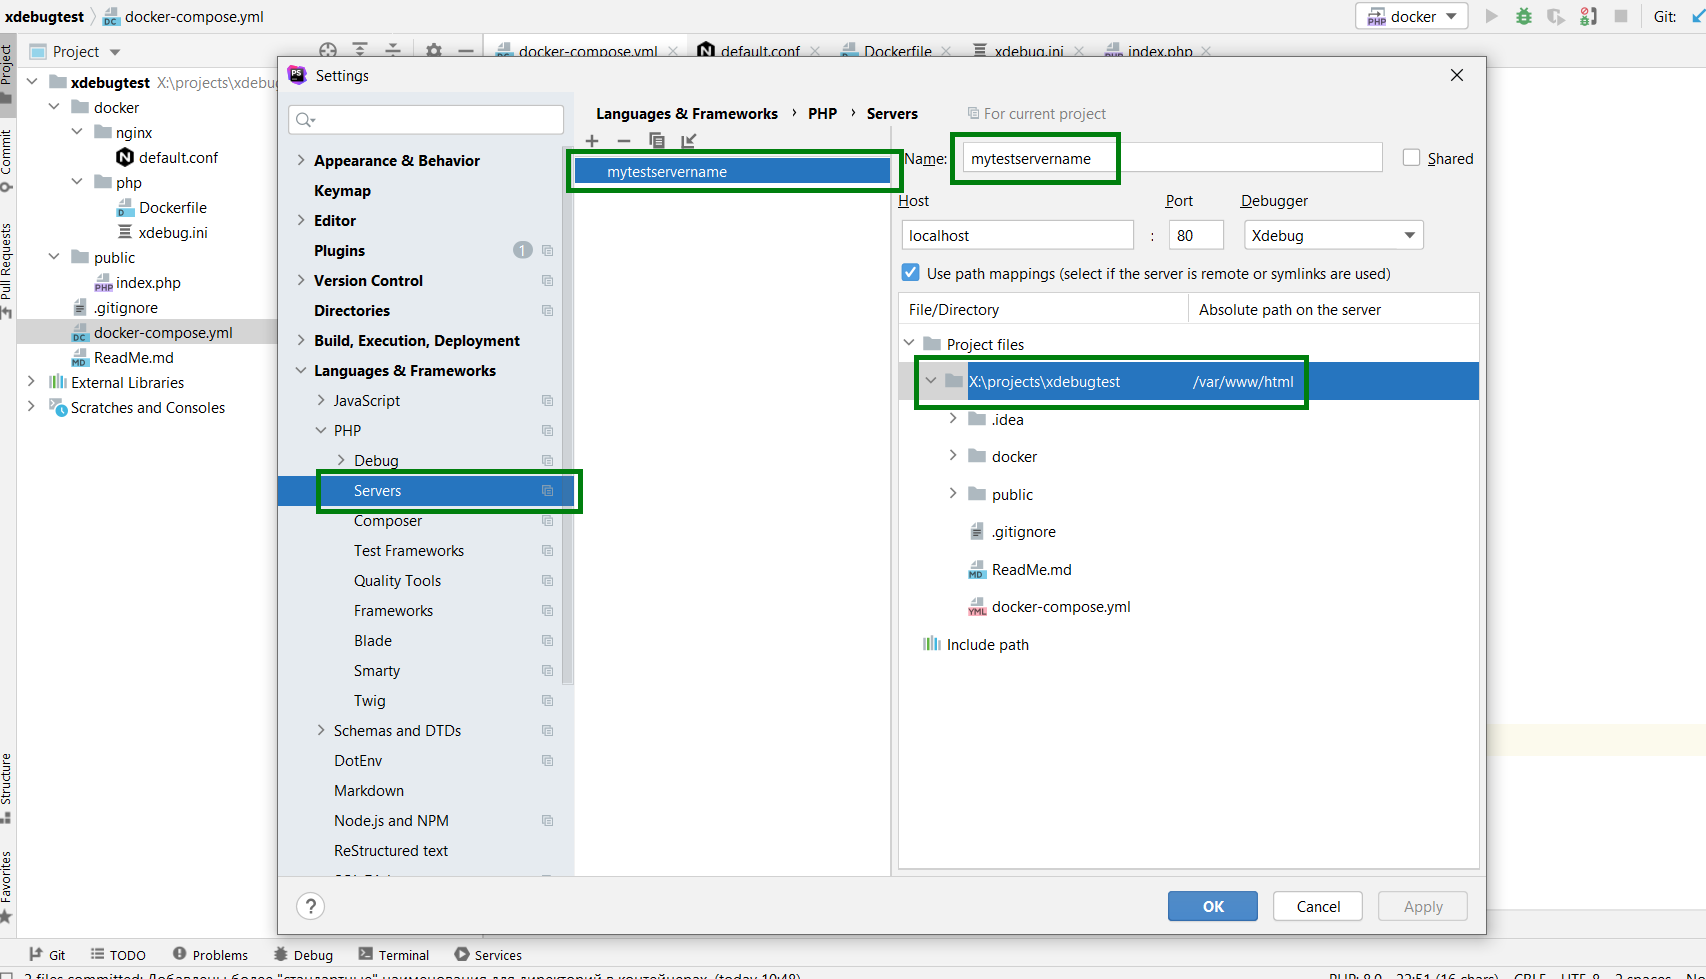This screenshot has width=1706, height=979.
Task: Click the select opened file target icon
Action: pos(328,50)
